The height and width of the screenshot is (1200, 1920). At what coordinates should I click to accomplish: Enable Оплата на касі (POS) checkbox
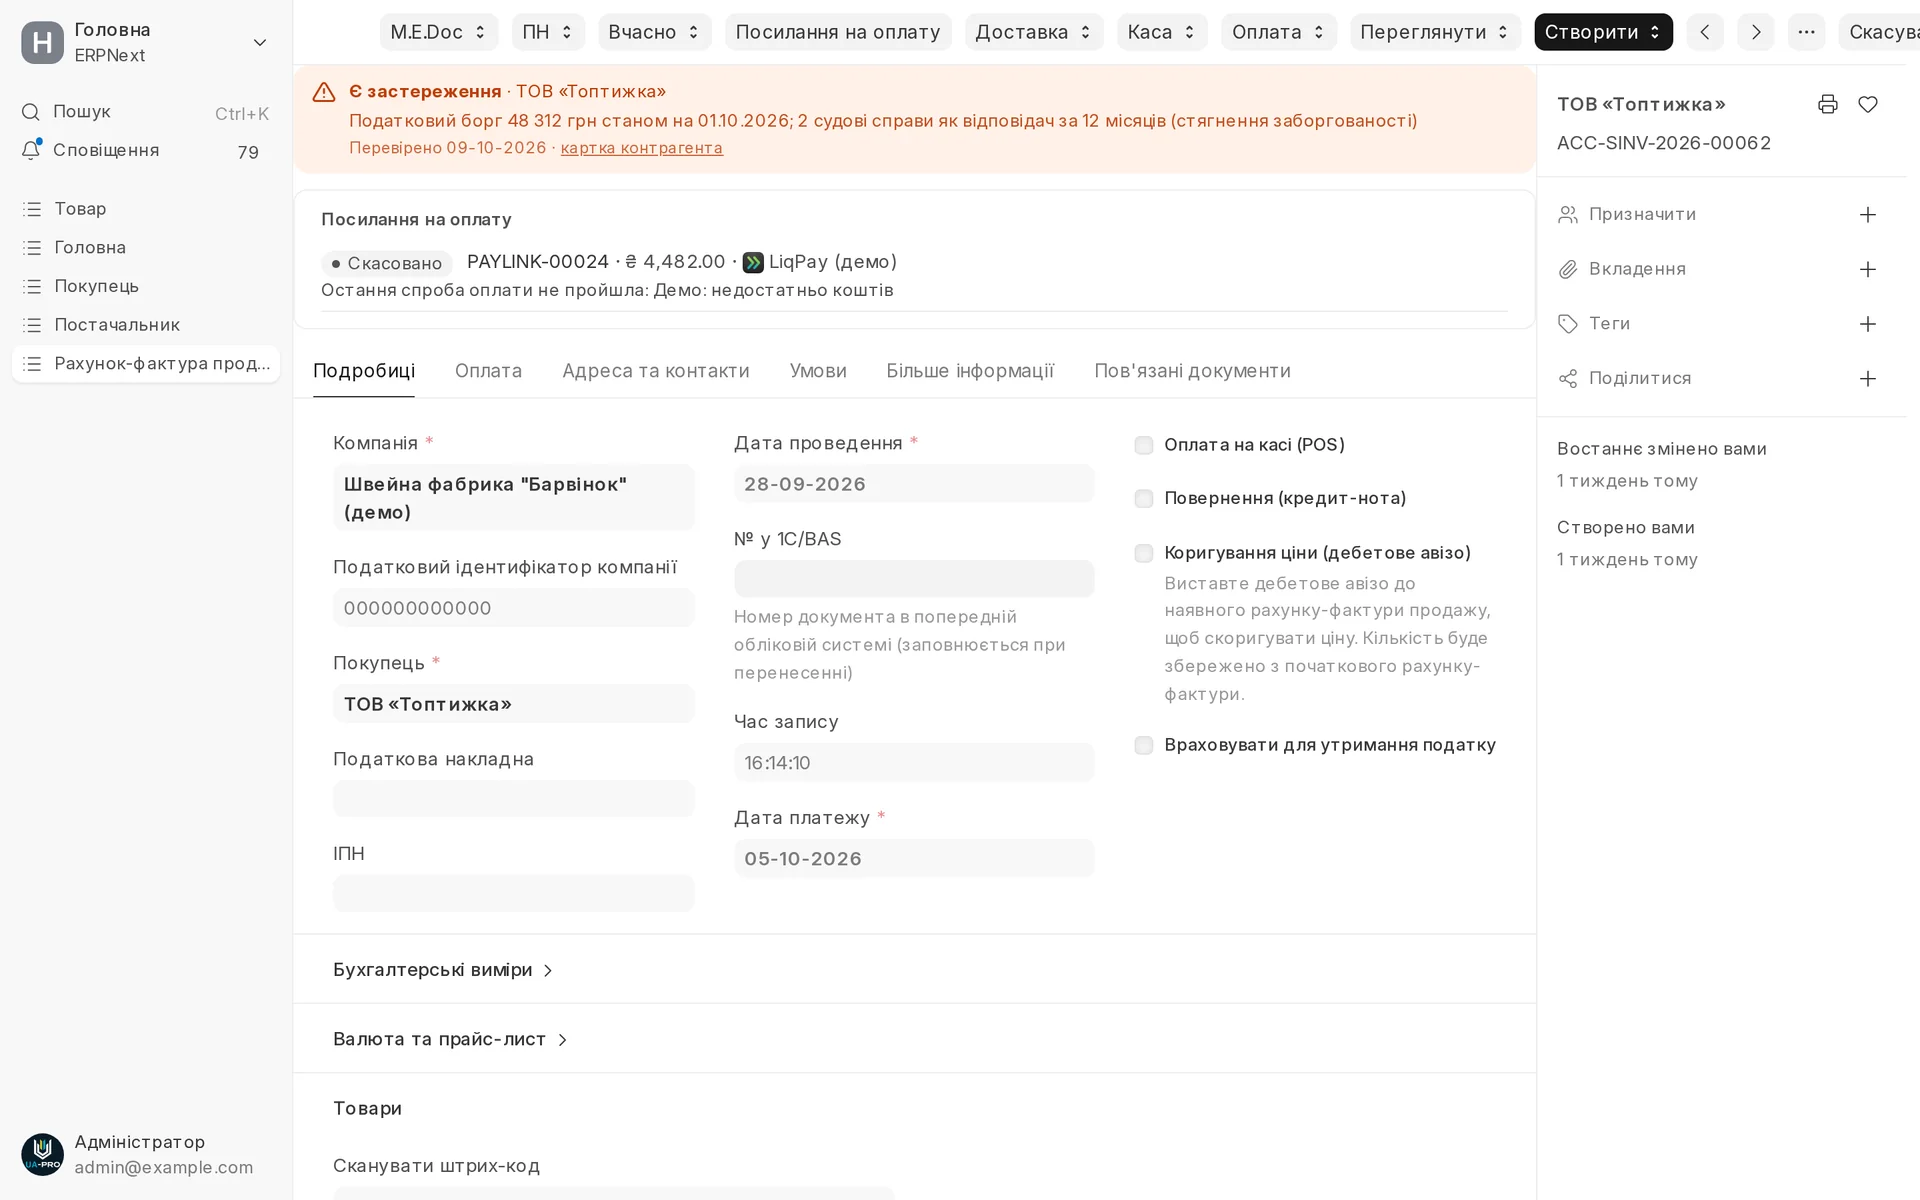pyautogui.click(x=1143, y=445)
